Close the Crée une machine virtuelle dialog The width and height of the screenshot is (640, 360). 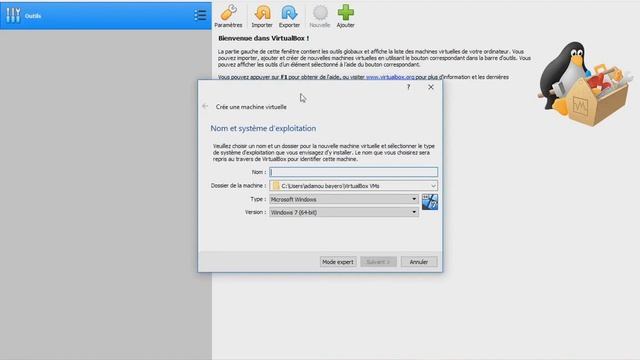(x=431, y=87)
